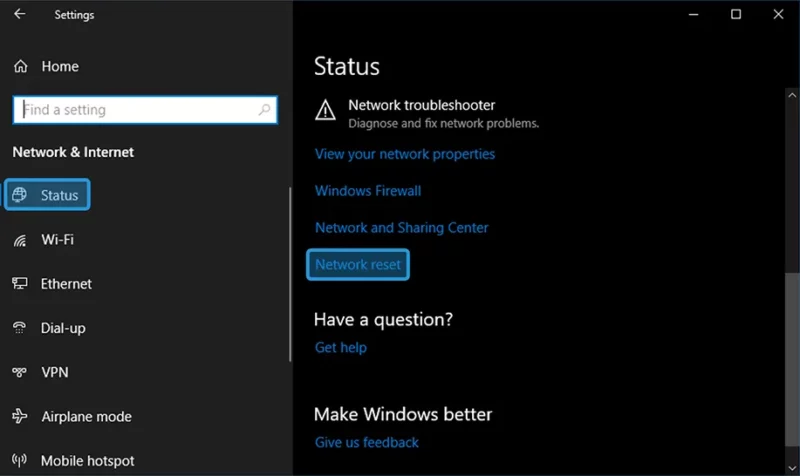Click the right content scrollbar thumb
The height and width of the screenshot is (476, 800).
point(792,360)
